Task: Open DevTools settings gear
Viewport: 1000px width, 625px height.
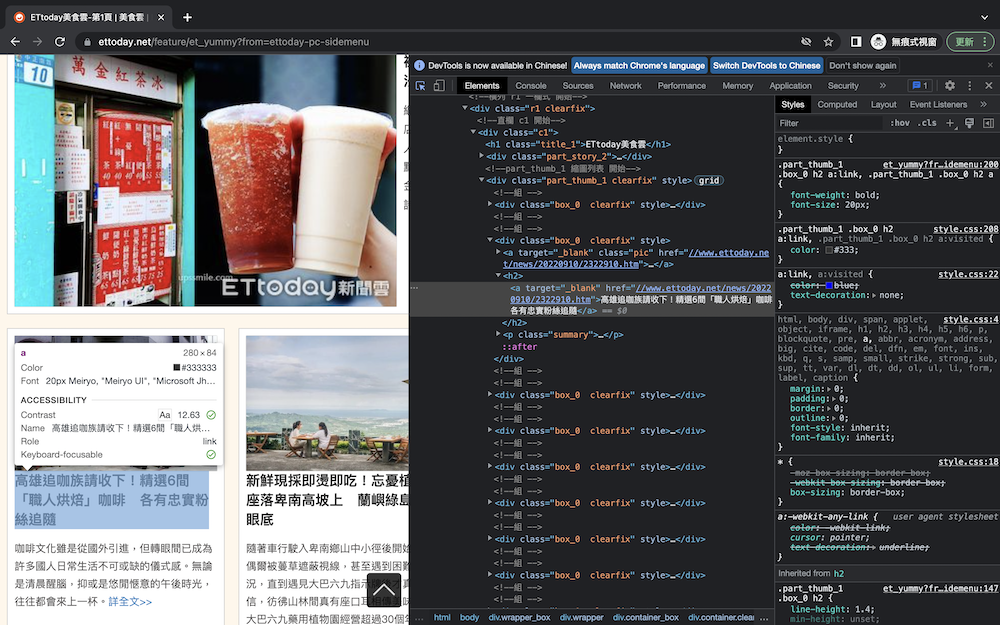Action: pos(950,85)
